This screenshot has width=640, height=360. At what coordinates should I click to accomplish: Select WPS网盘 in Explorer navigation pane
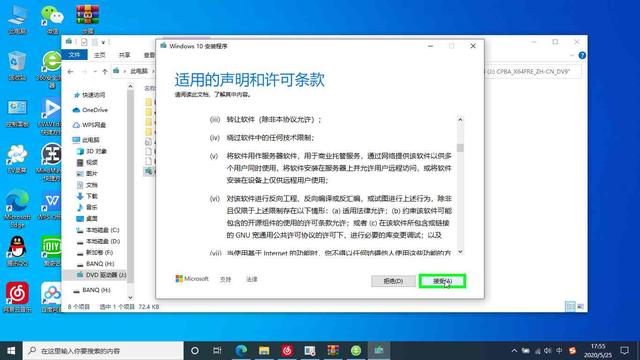point(94,125)
